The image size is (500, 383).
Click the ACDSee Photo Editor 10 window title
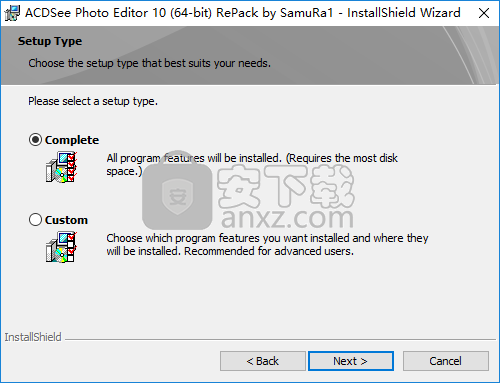[243, 13]
